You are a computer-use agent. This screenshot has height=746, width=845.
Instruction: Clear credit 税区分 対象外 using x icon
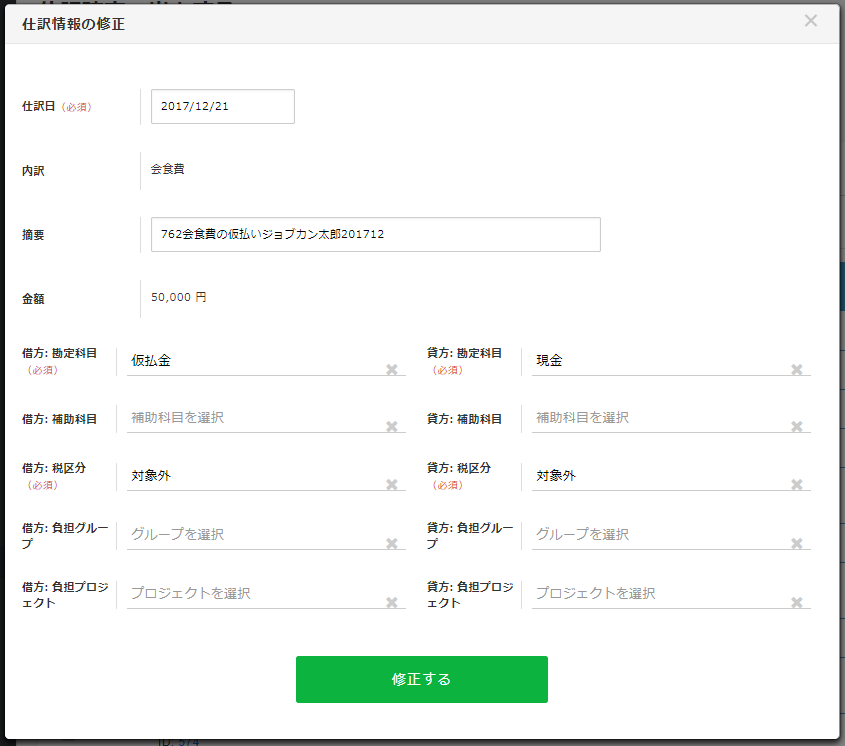click(797, 485)
